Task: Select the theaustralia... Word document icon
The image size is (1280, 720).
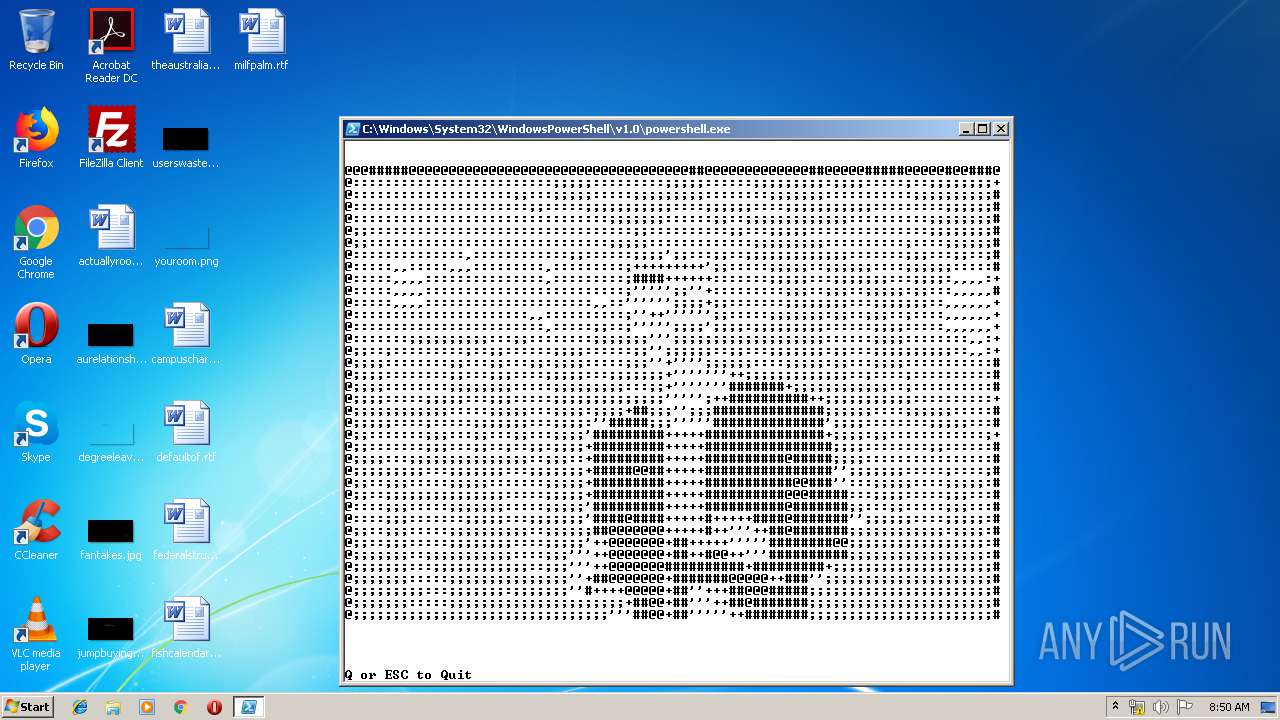Action: click(x=186, y=40)
